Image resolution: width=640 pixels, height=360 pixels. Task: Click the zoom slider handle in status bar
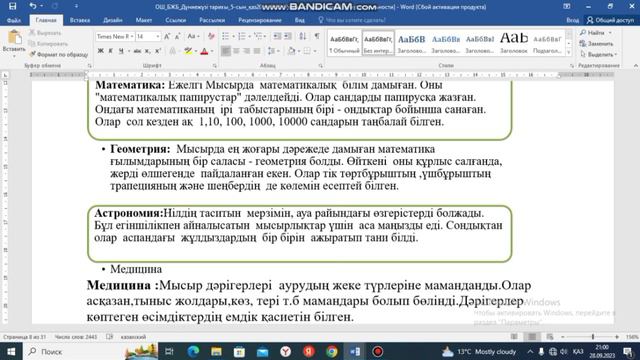pos(593,337)
